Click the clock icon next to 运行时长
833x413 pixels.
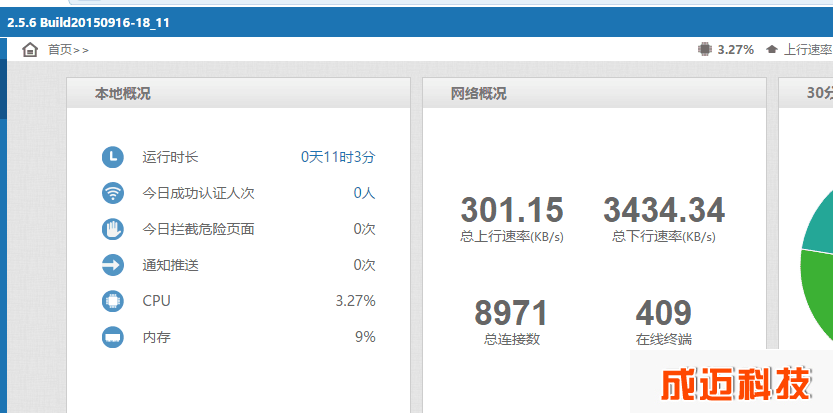pyautogui.click(x=113, y=157)
